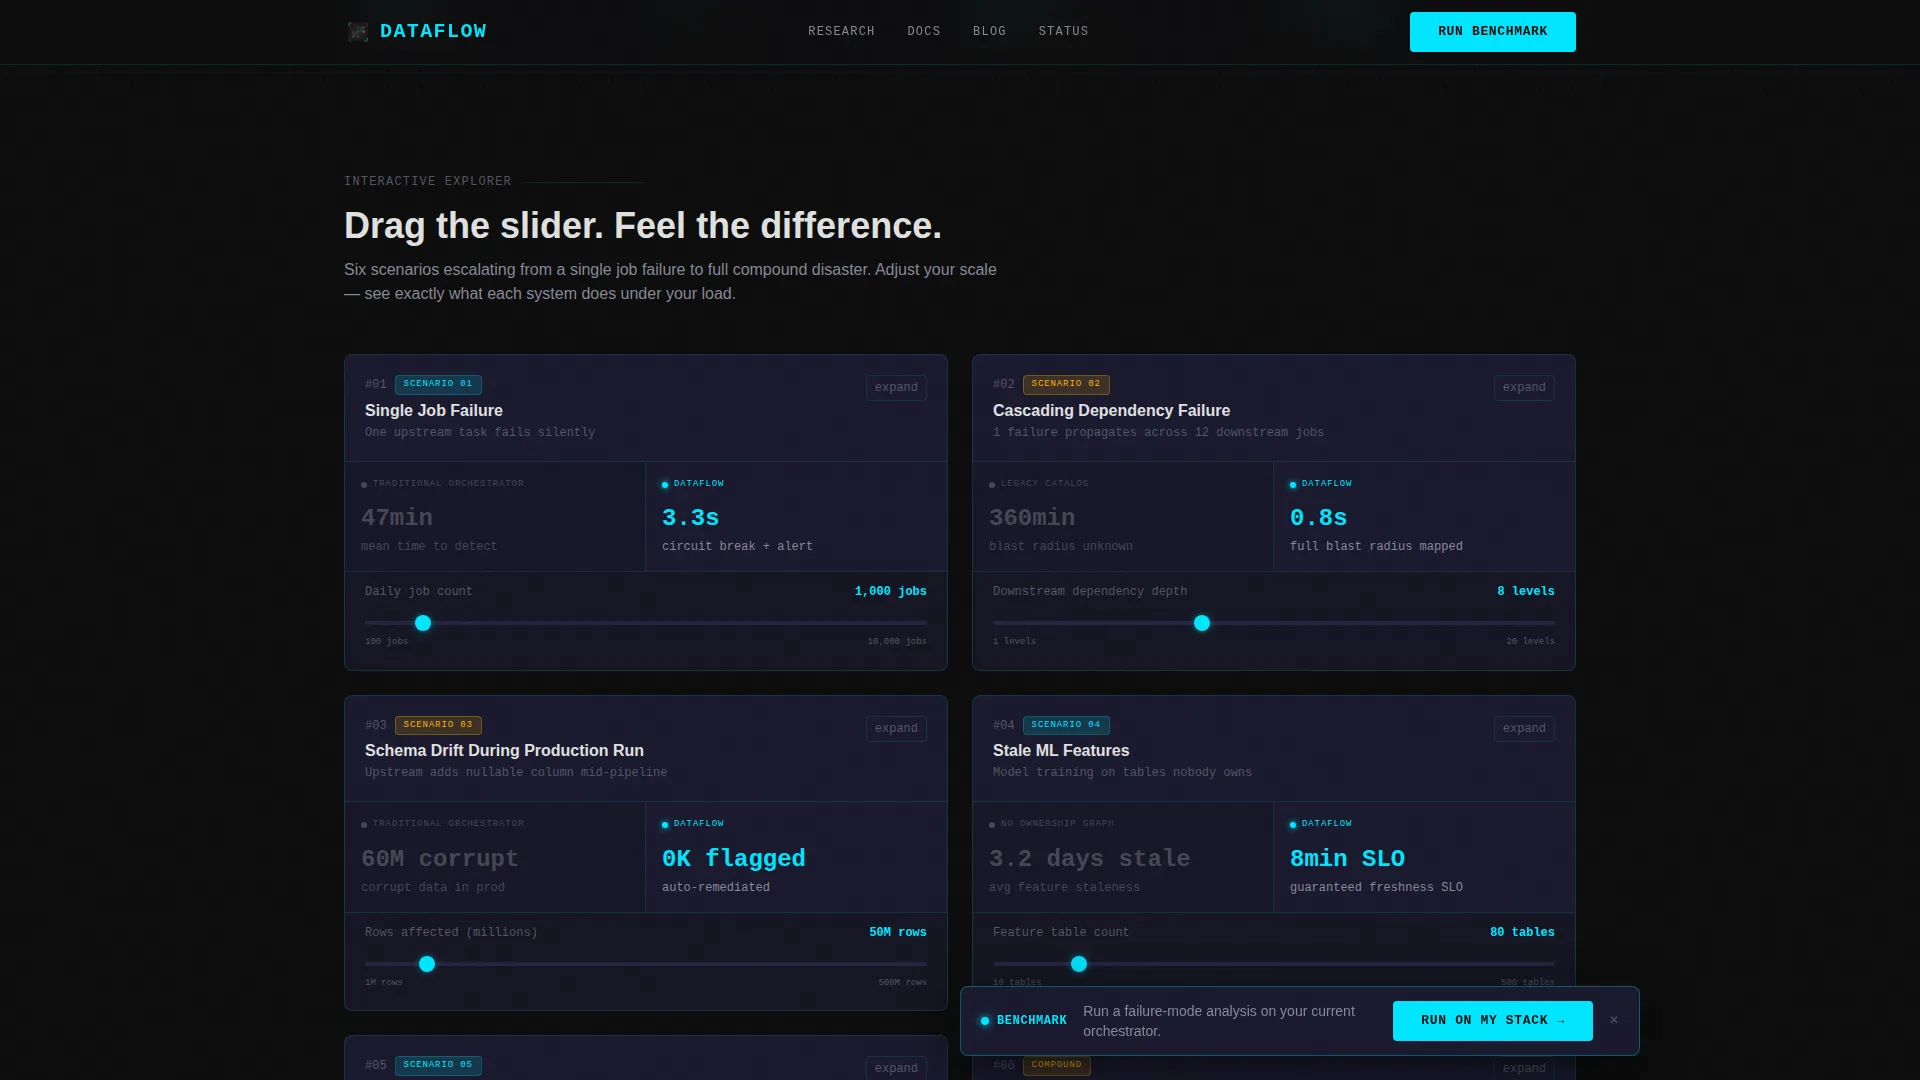Click the '20 levels' slider maximum label

click(x=1530, y=642)
